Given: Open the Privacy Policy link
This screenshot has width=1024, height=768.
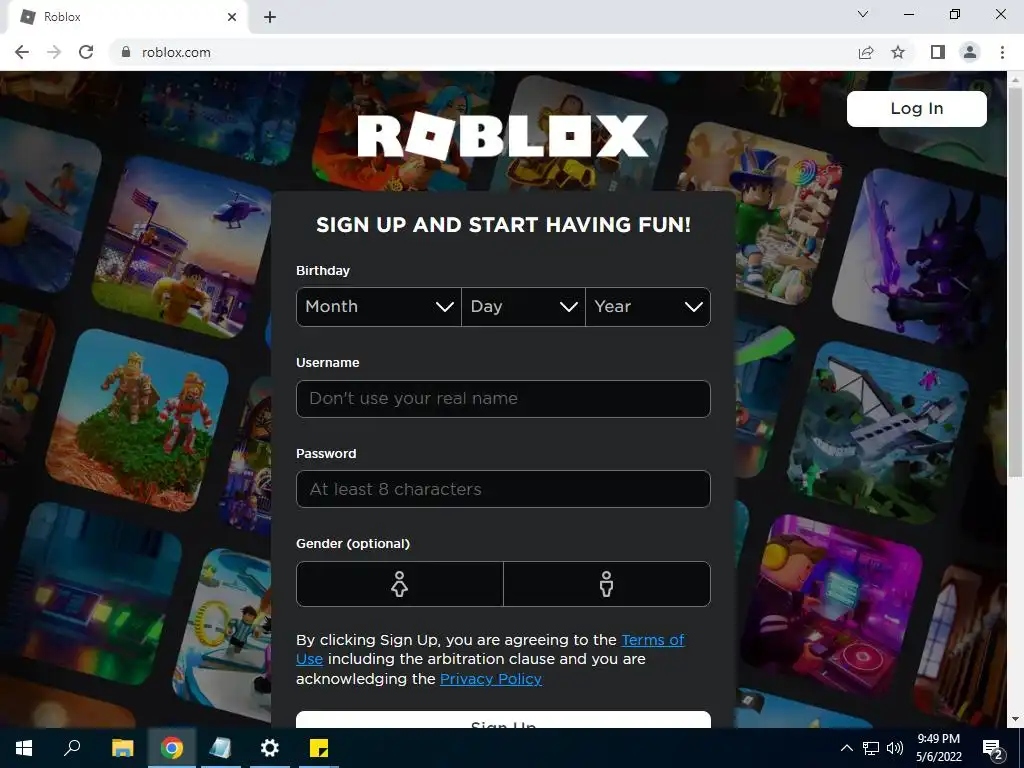Looking at the screenshot, I should point(490,679).
